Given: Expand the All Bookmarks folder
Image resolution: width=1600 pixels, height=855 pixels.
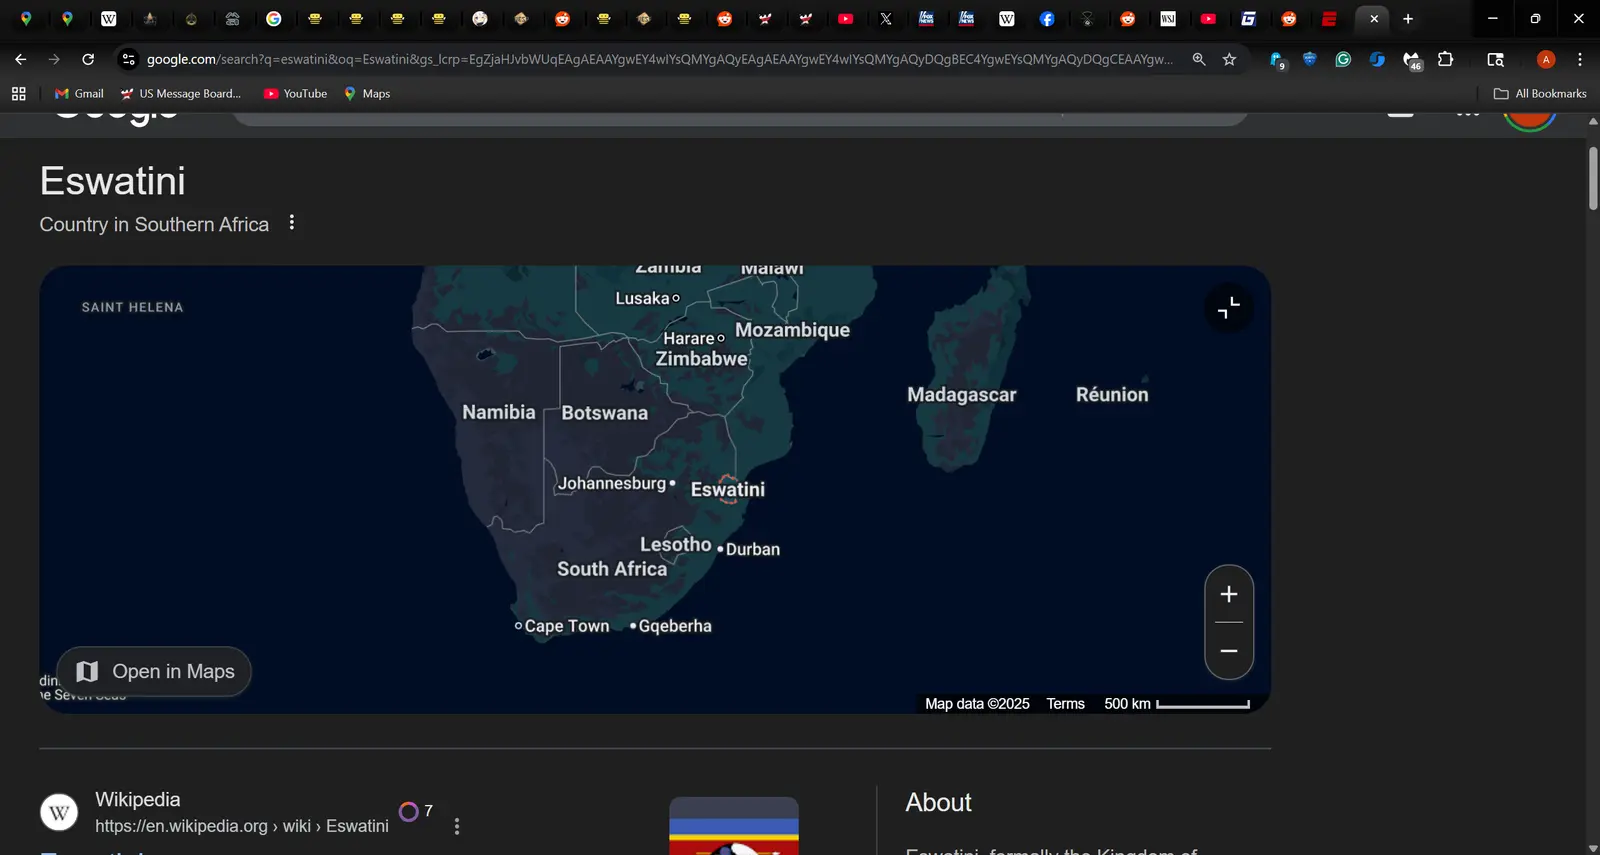Looking at the screenshot, I should [x=1540, y=94].
